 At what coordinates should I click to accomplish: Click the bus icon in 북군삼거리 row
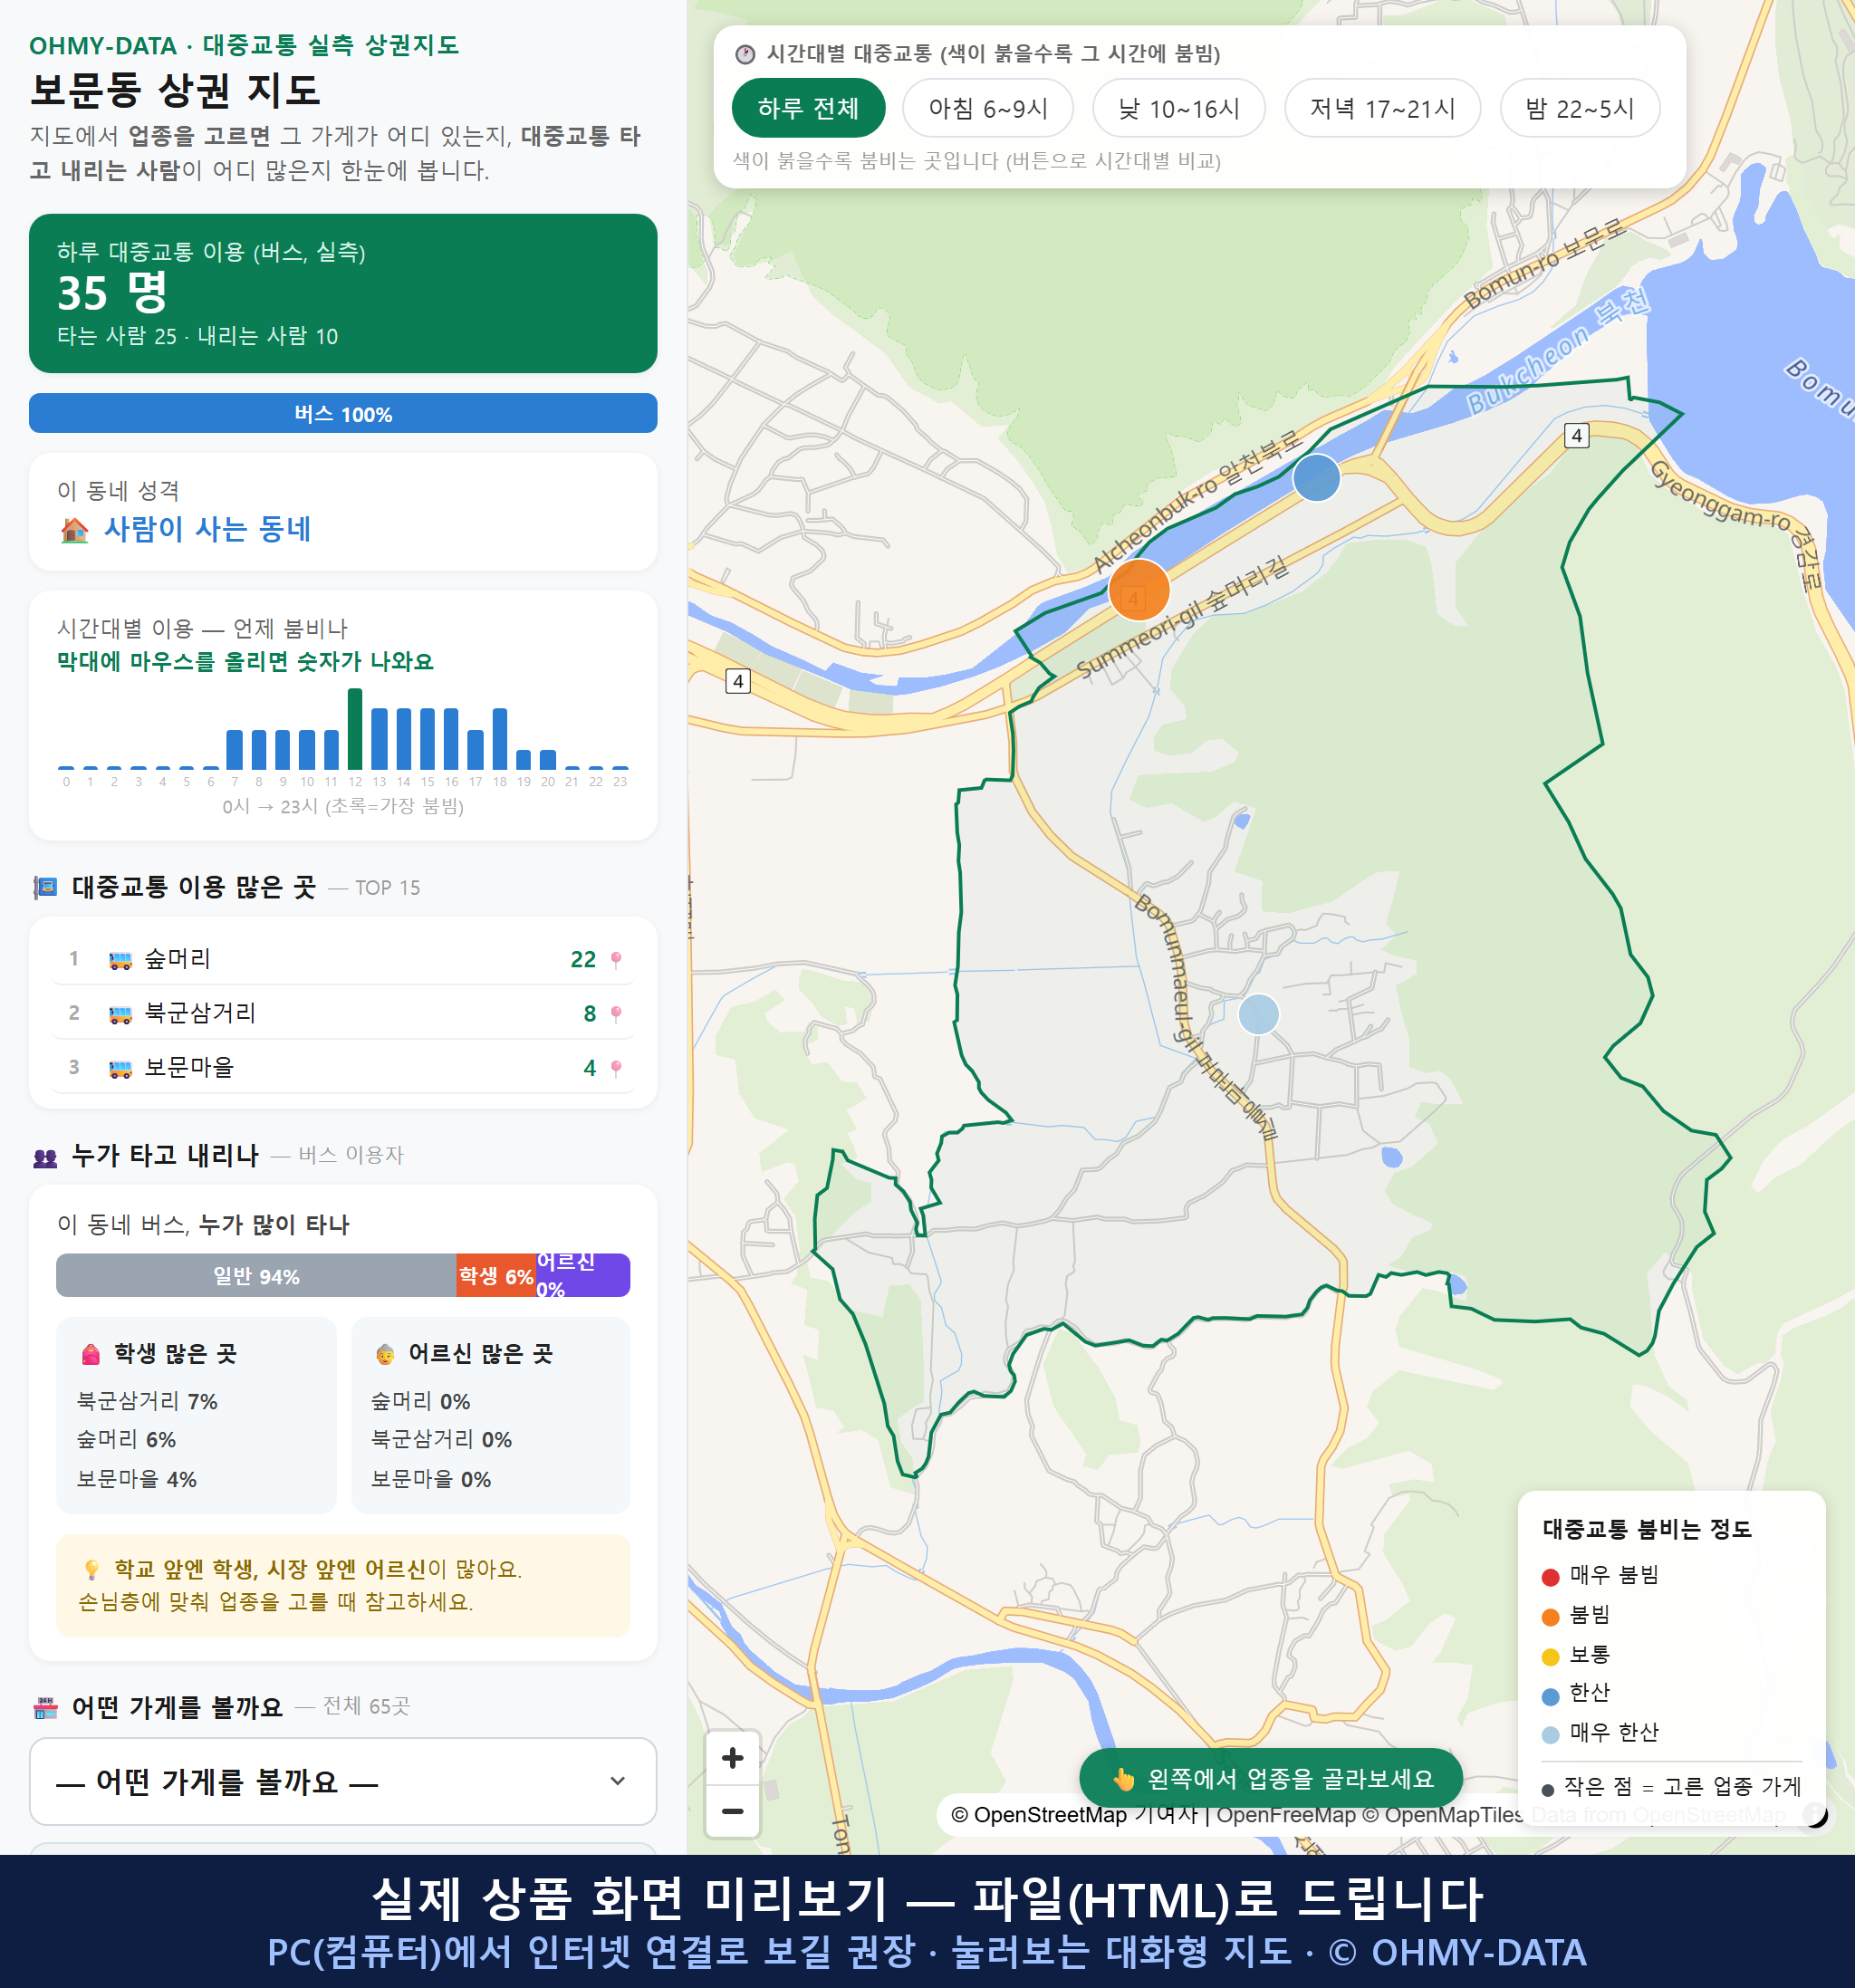(x=120, y=1014)
